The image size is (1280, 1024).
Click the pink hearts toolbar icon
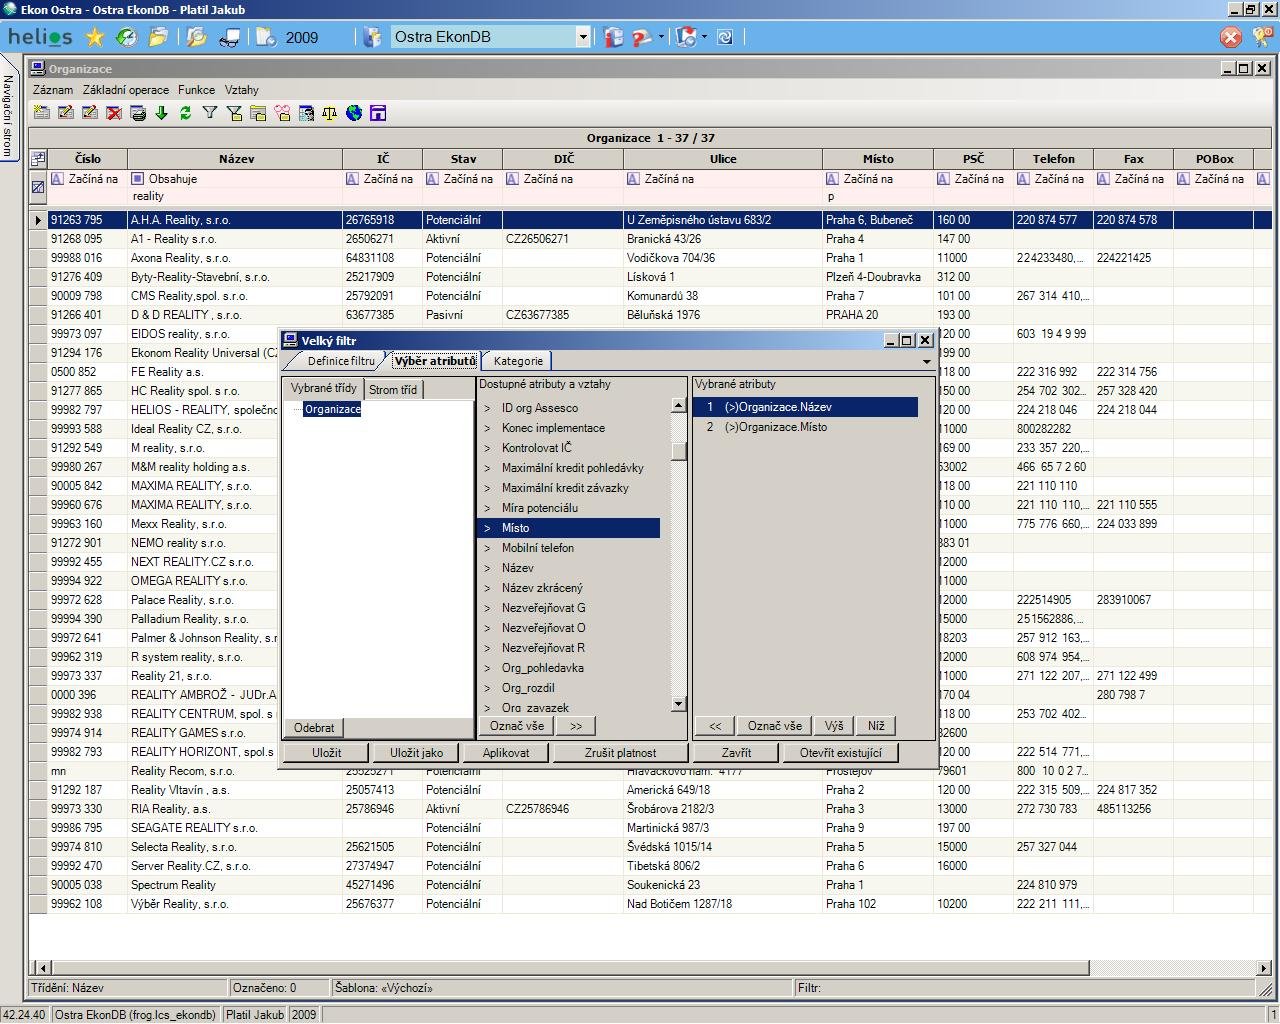pyautogui.click(x=282, y=113)
